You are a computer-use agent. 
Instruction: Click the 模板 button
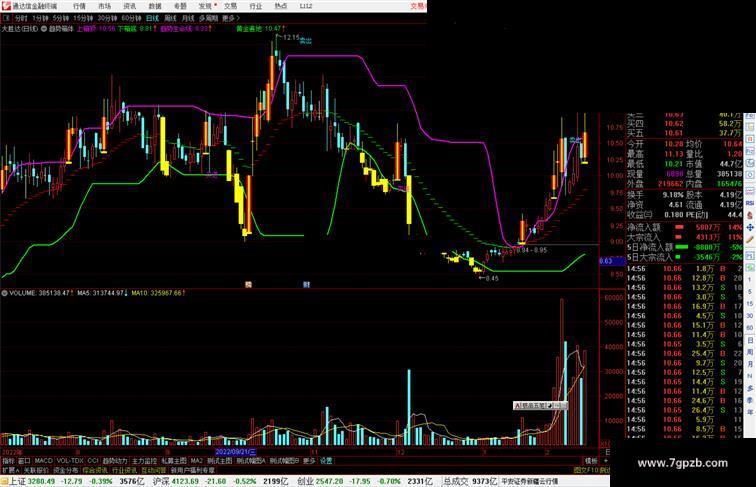coord(591,461)
